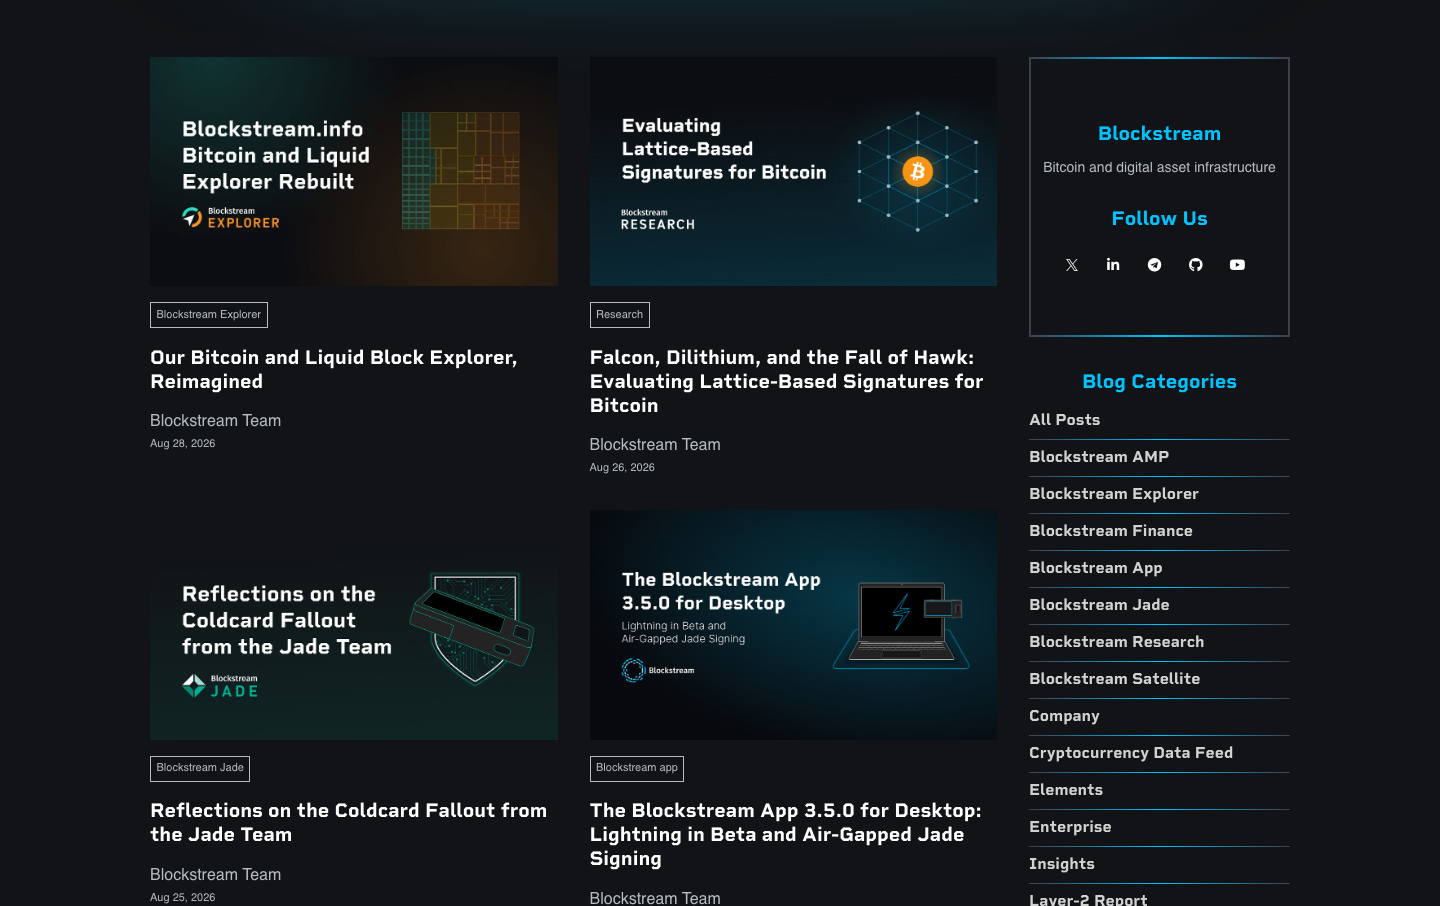Viewport: 1440px width, 906px height.
Task: Click the Blog Categories heading
Action: click(x=1159, y=382)
